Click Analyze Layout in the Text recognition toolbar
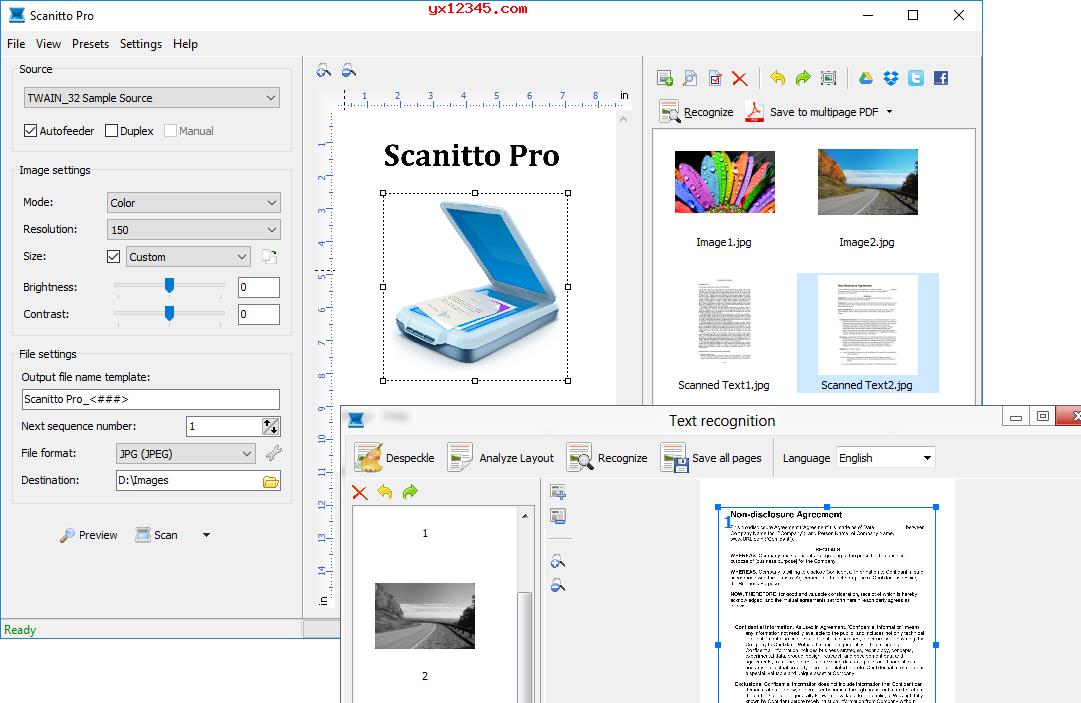 (x=501, y=458)
